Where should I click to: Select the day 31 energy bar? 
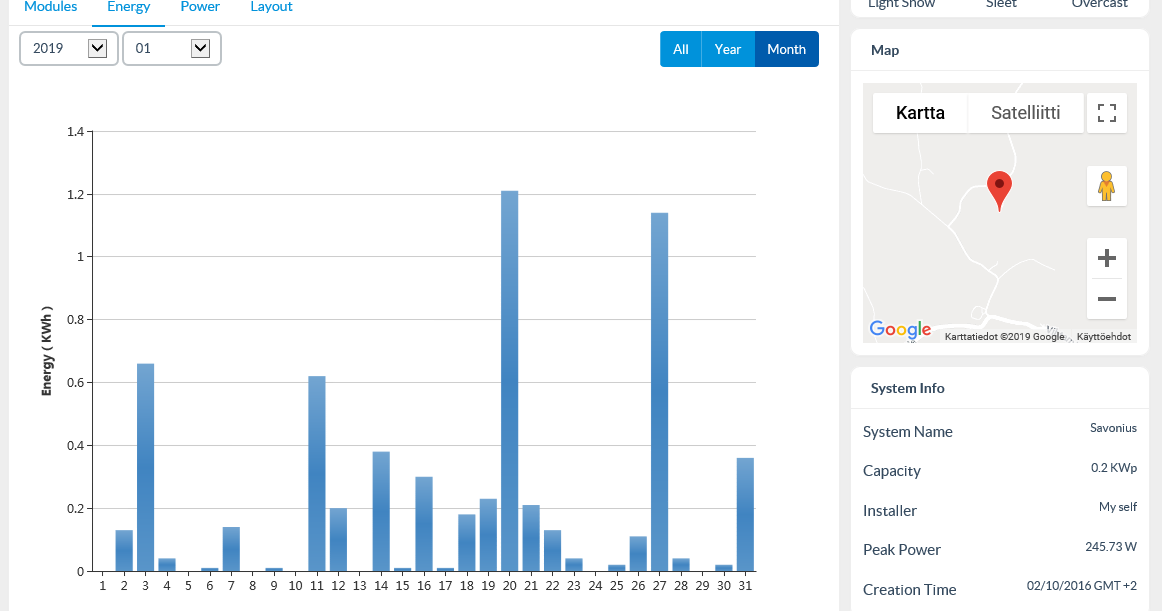click(x=746, y=515)
